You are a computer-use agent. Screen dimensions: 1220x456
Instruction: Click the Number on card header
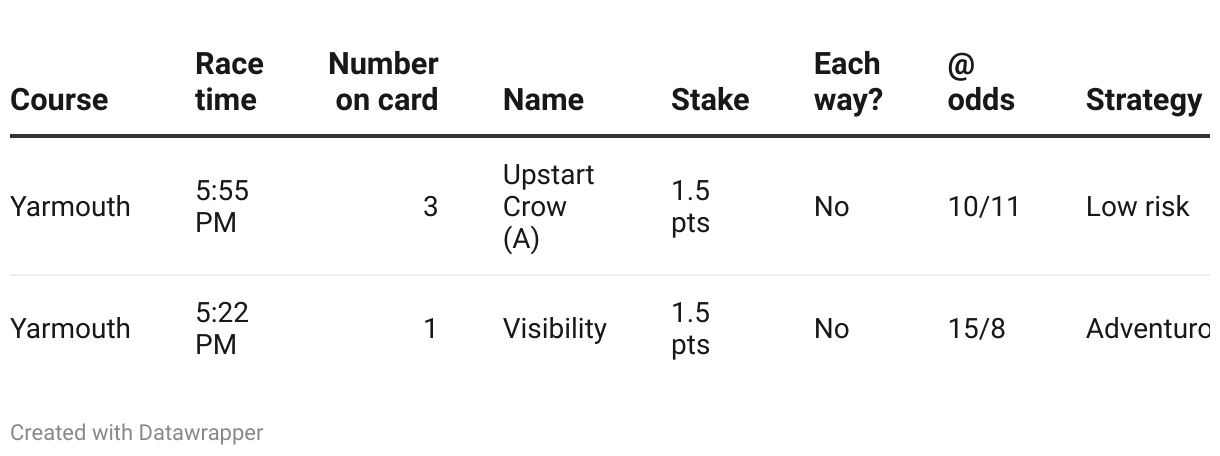coord(383,82)
